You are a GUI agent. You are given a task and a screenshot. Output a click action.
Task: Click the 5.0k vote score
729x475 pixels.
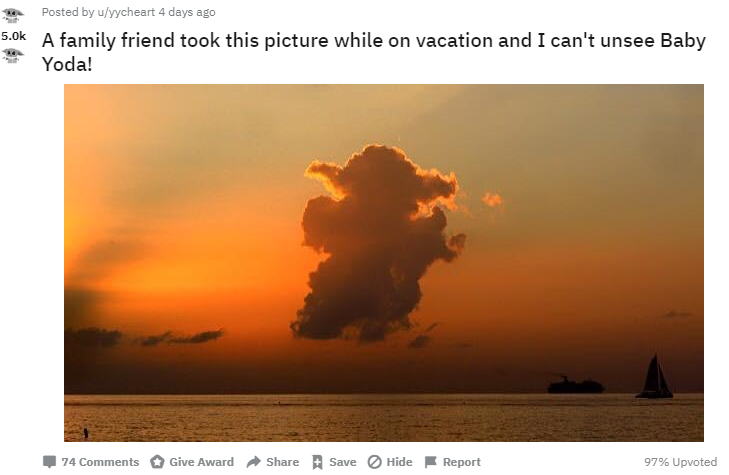[13, 36]
